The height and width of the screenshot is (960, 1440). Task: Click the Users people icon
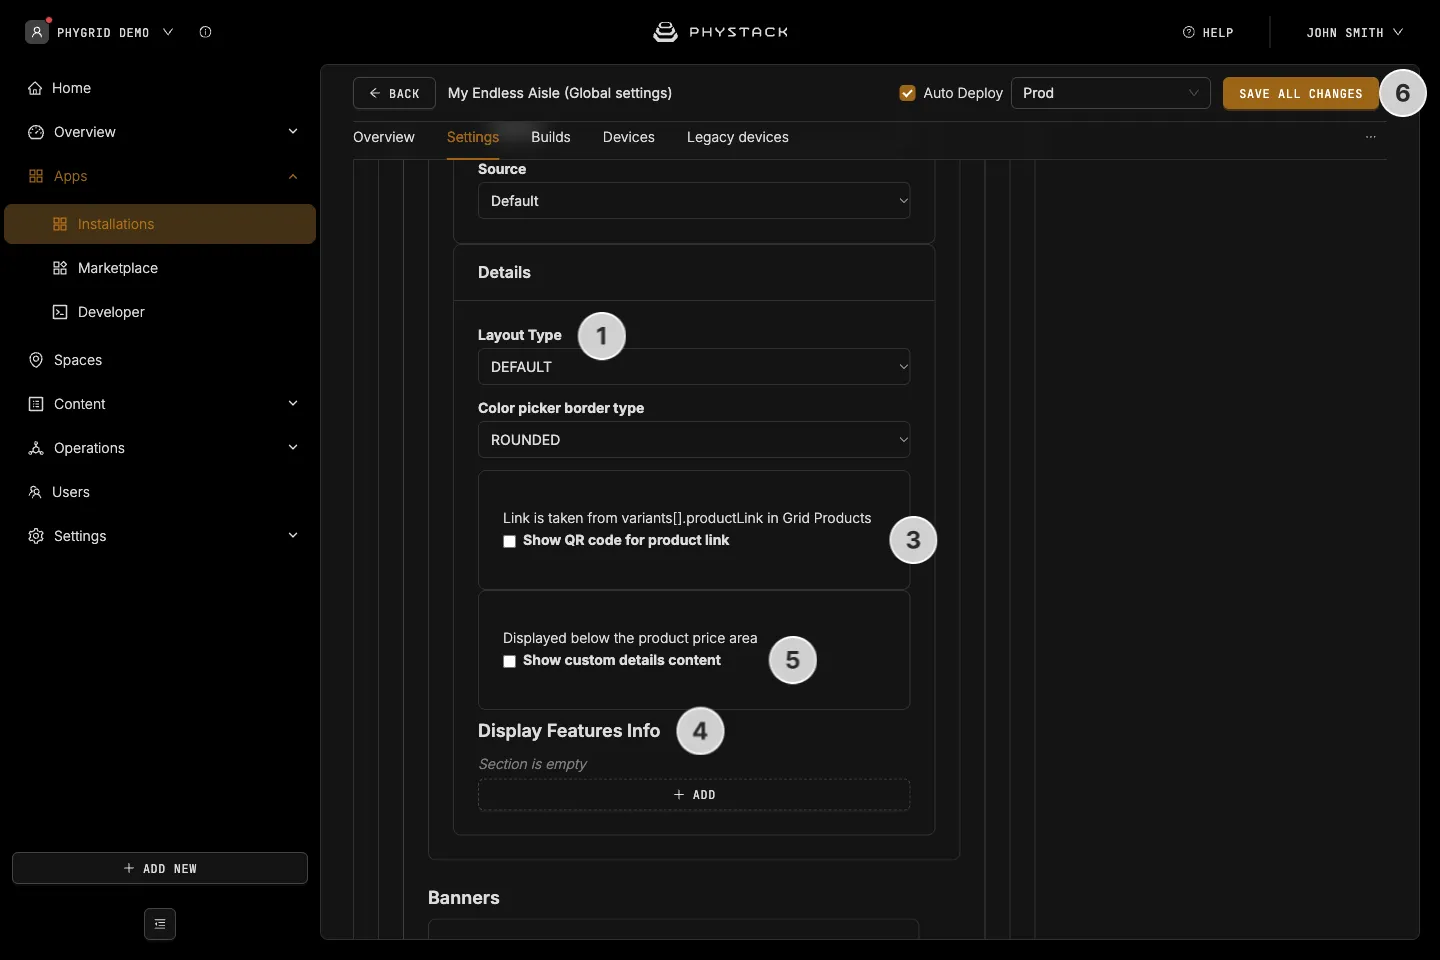click(x=35, y=492)
